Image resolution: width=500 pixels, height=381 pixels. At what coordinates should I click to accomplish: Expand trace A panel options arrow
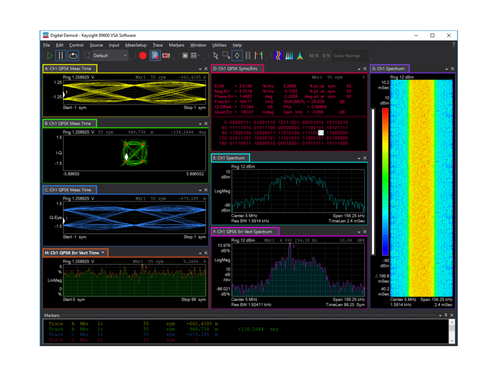200,69
